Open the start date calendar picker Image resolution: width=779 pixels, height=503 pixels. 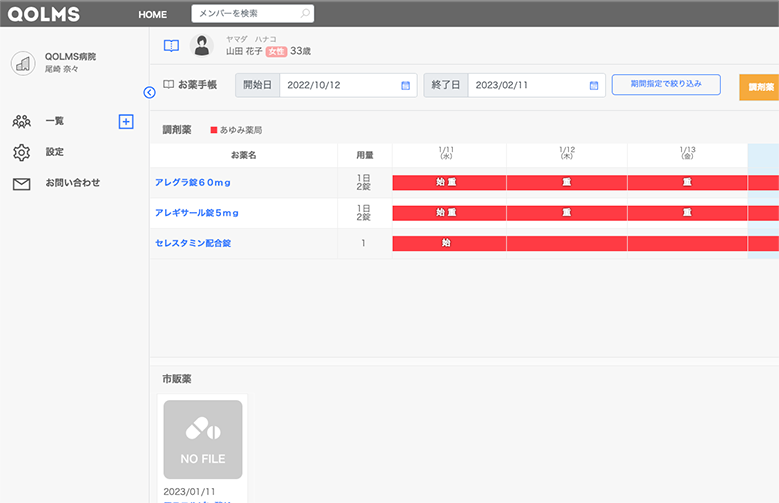[405, 86]
